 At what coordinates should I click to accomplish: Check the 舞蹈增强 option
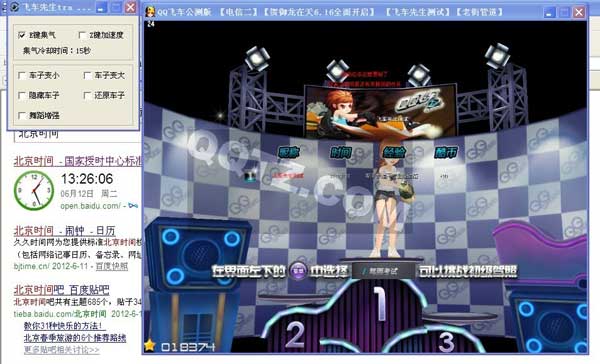[x=22, y=115]
